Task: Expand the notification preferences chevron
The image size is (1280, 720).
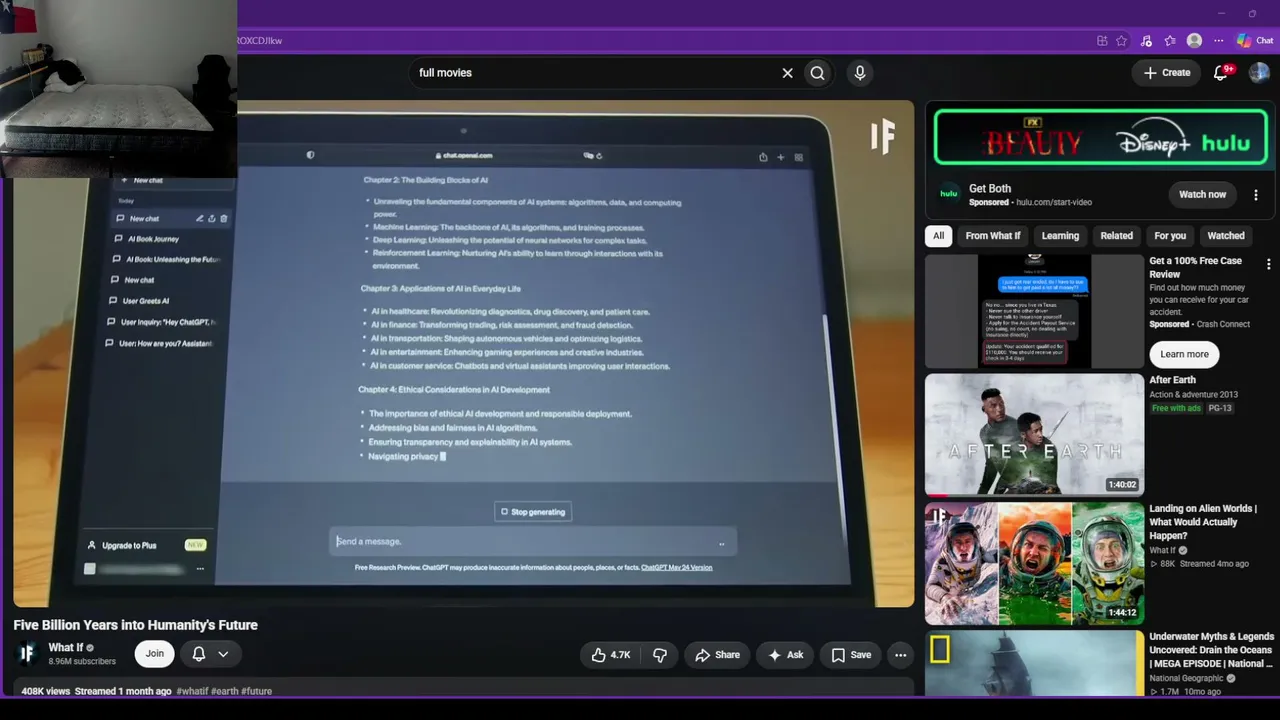Action: click(x=223, y=654)
